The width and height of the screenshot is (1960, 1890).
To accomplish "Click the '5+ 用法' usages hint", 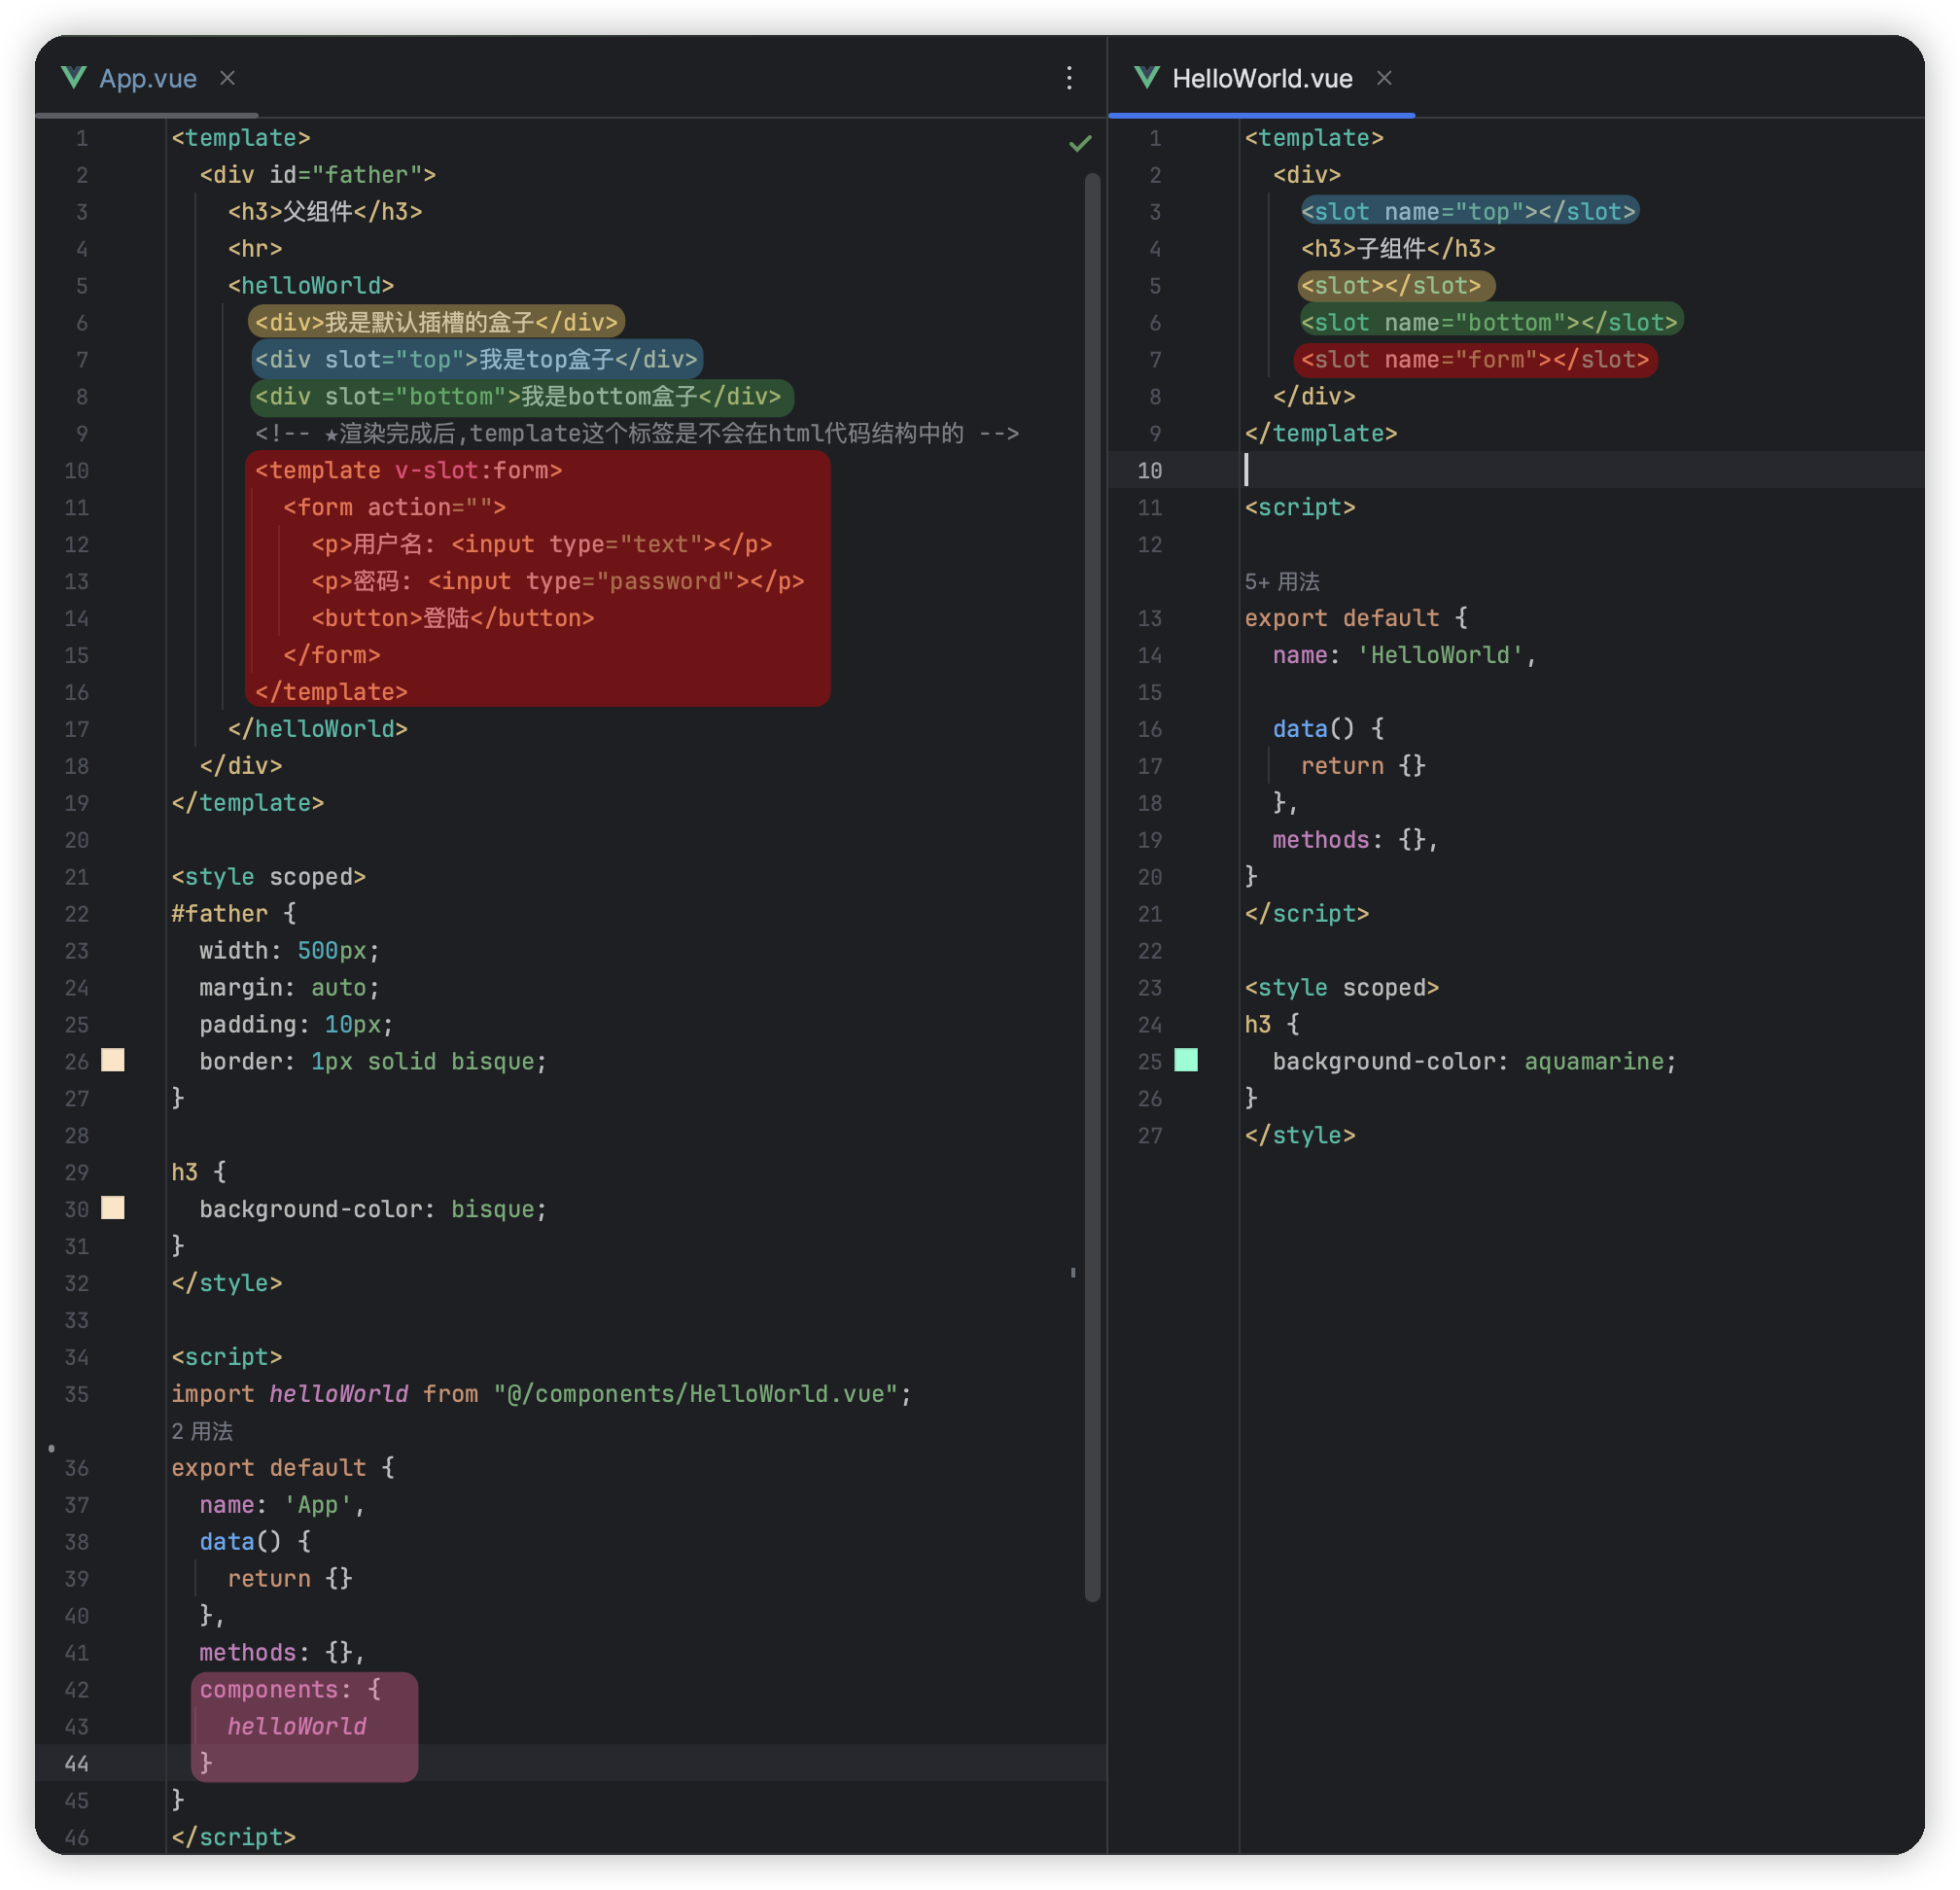I will click(x=1282, y=582).
